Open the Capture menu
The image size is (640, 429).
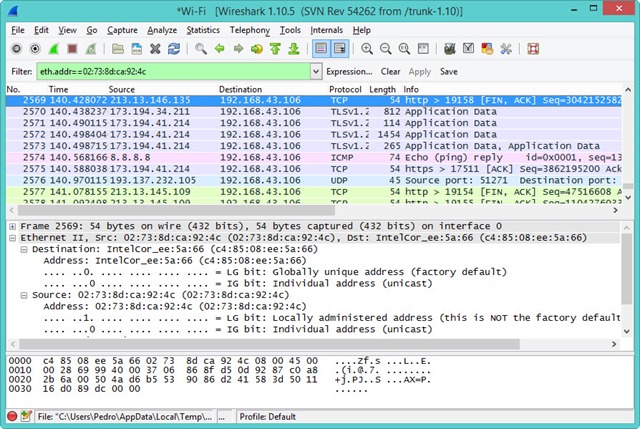click(x=122, y=30)
